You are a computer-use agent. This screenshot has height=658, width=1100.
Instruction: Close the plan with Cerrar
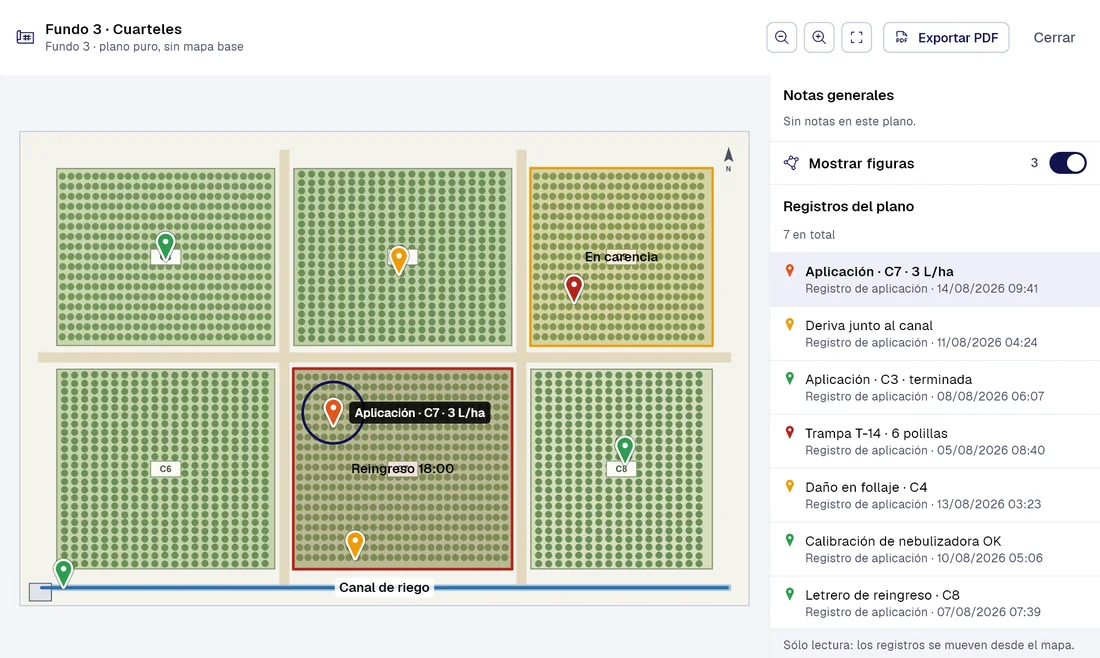point(1054,37)
